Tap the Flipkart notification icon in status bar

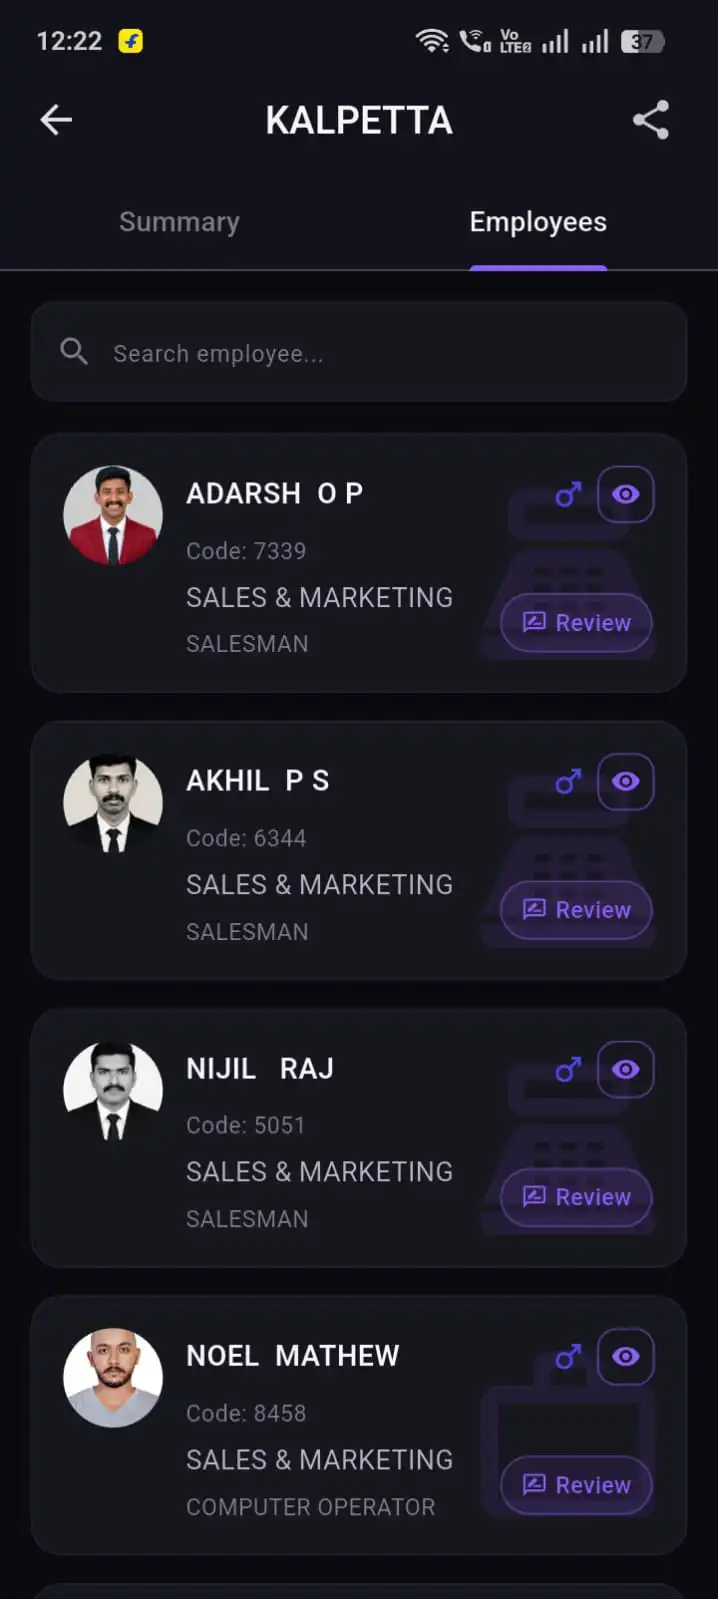[131, 41]
